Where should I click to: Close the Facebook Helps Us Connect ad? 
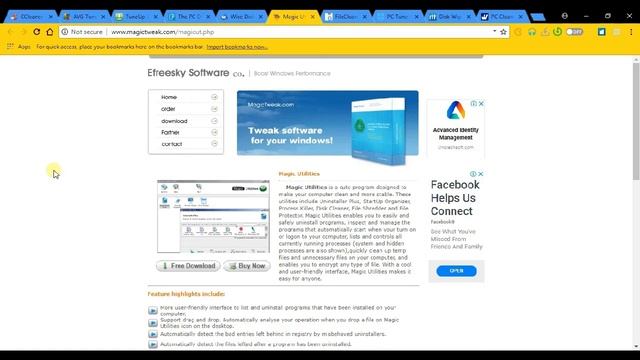pos(481,174)
